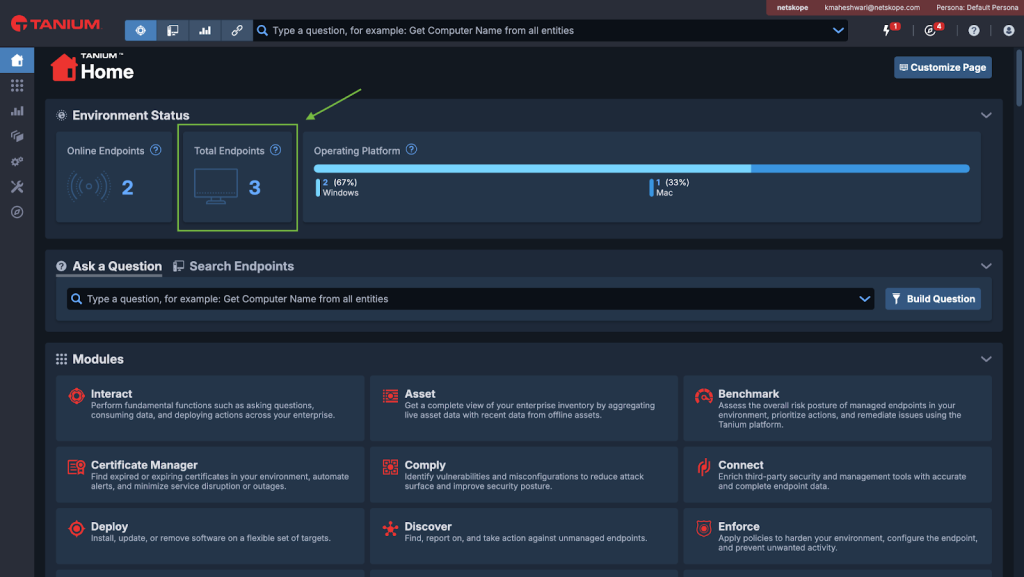Click the Mac 33% legend label
Viewport: 1024px width, 577px height.
[669, 187]
